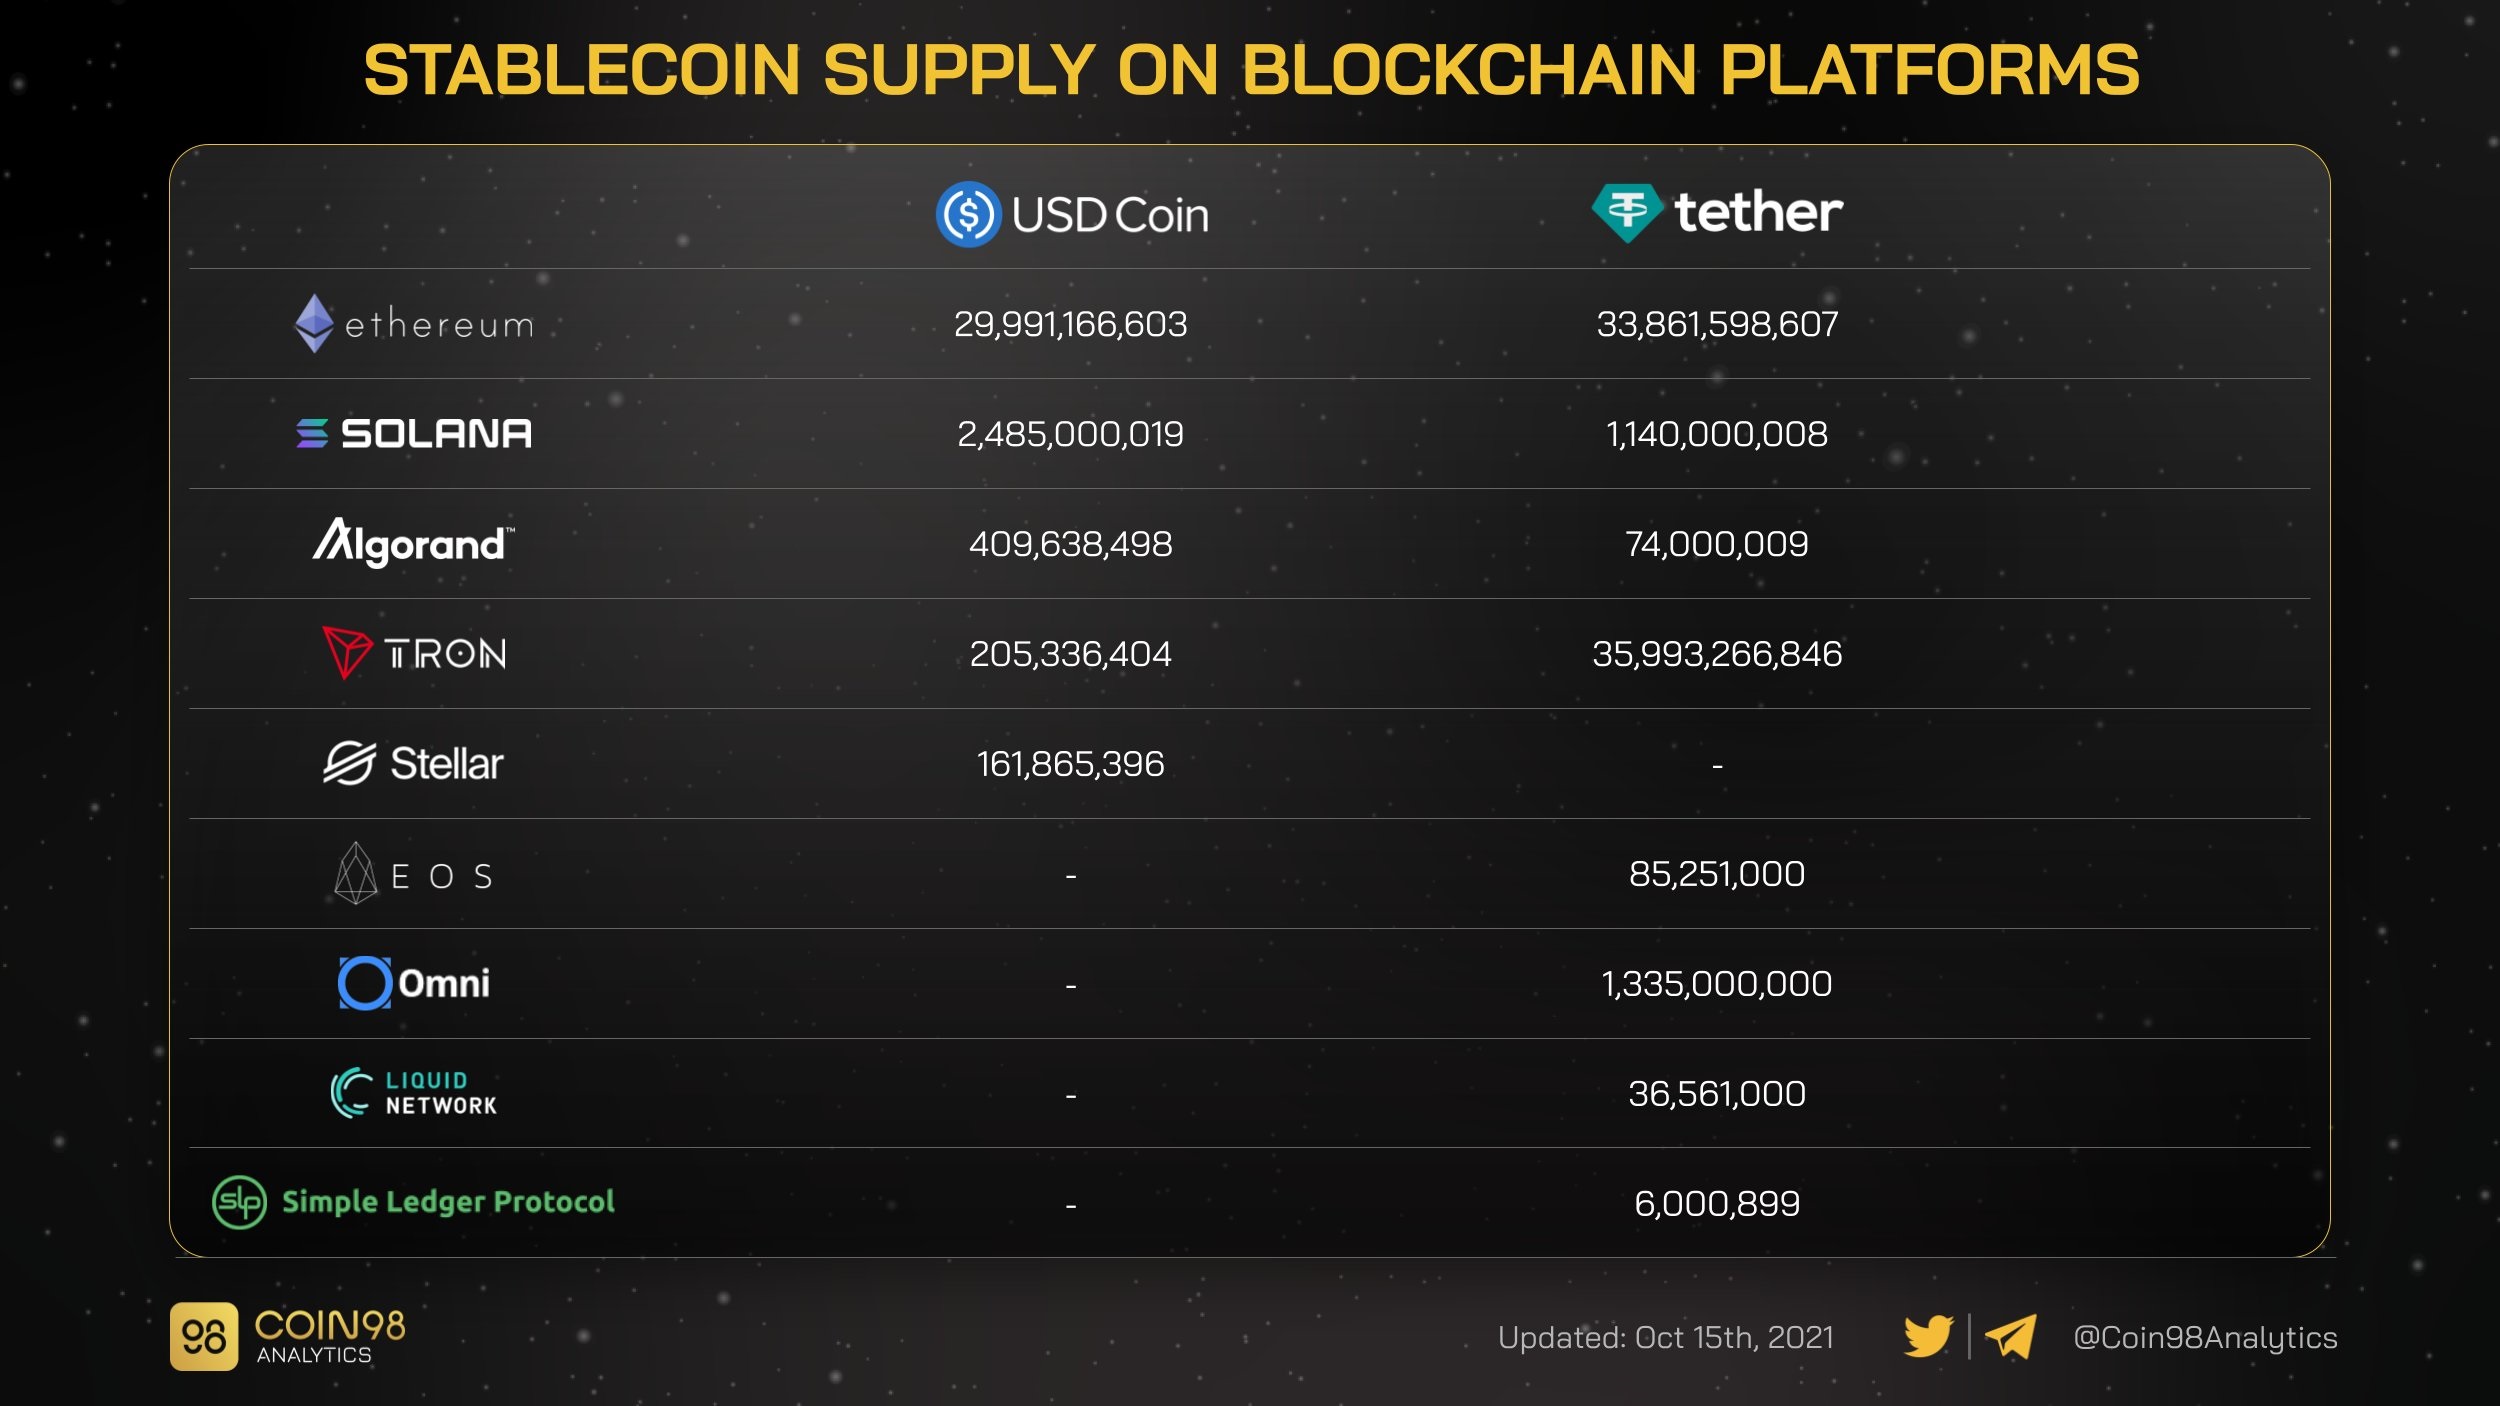The width and height of the screenshot is (2500, 1406).
Task: Click the Tether diamond logo icon
Action: point(1627,213)
